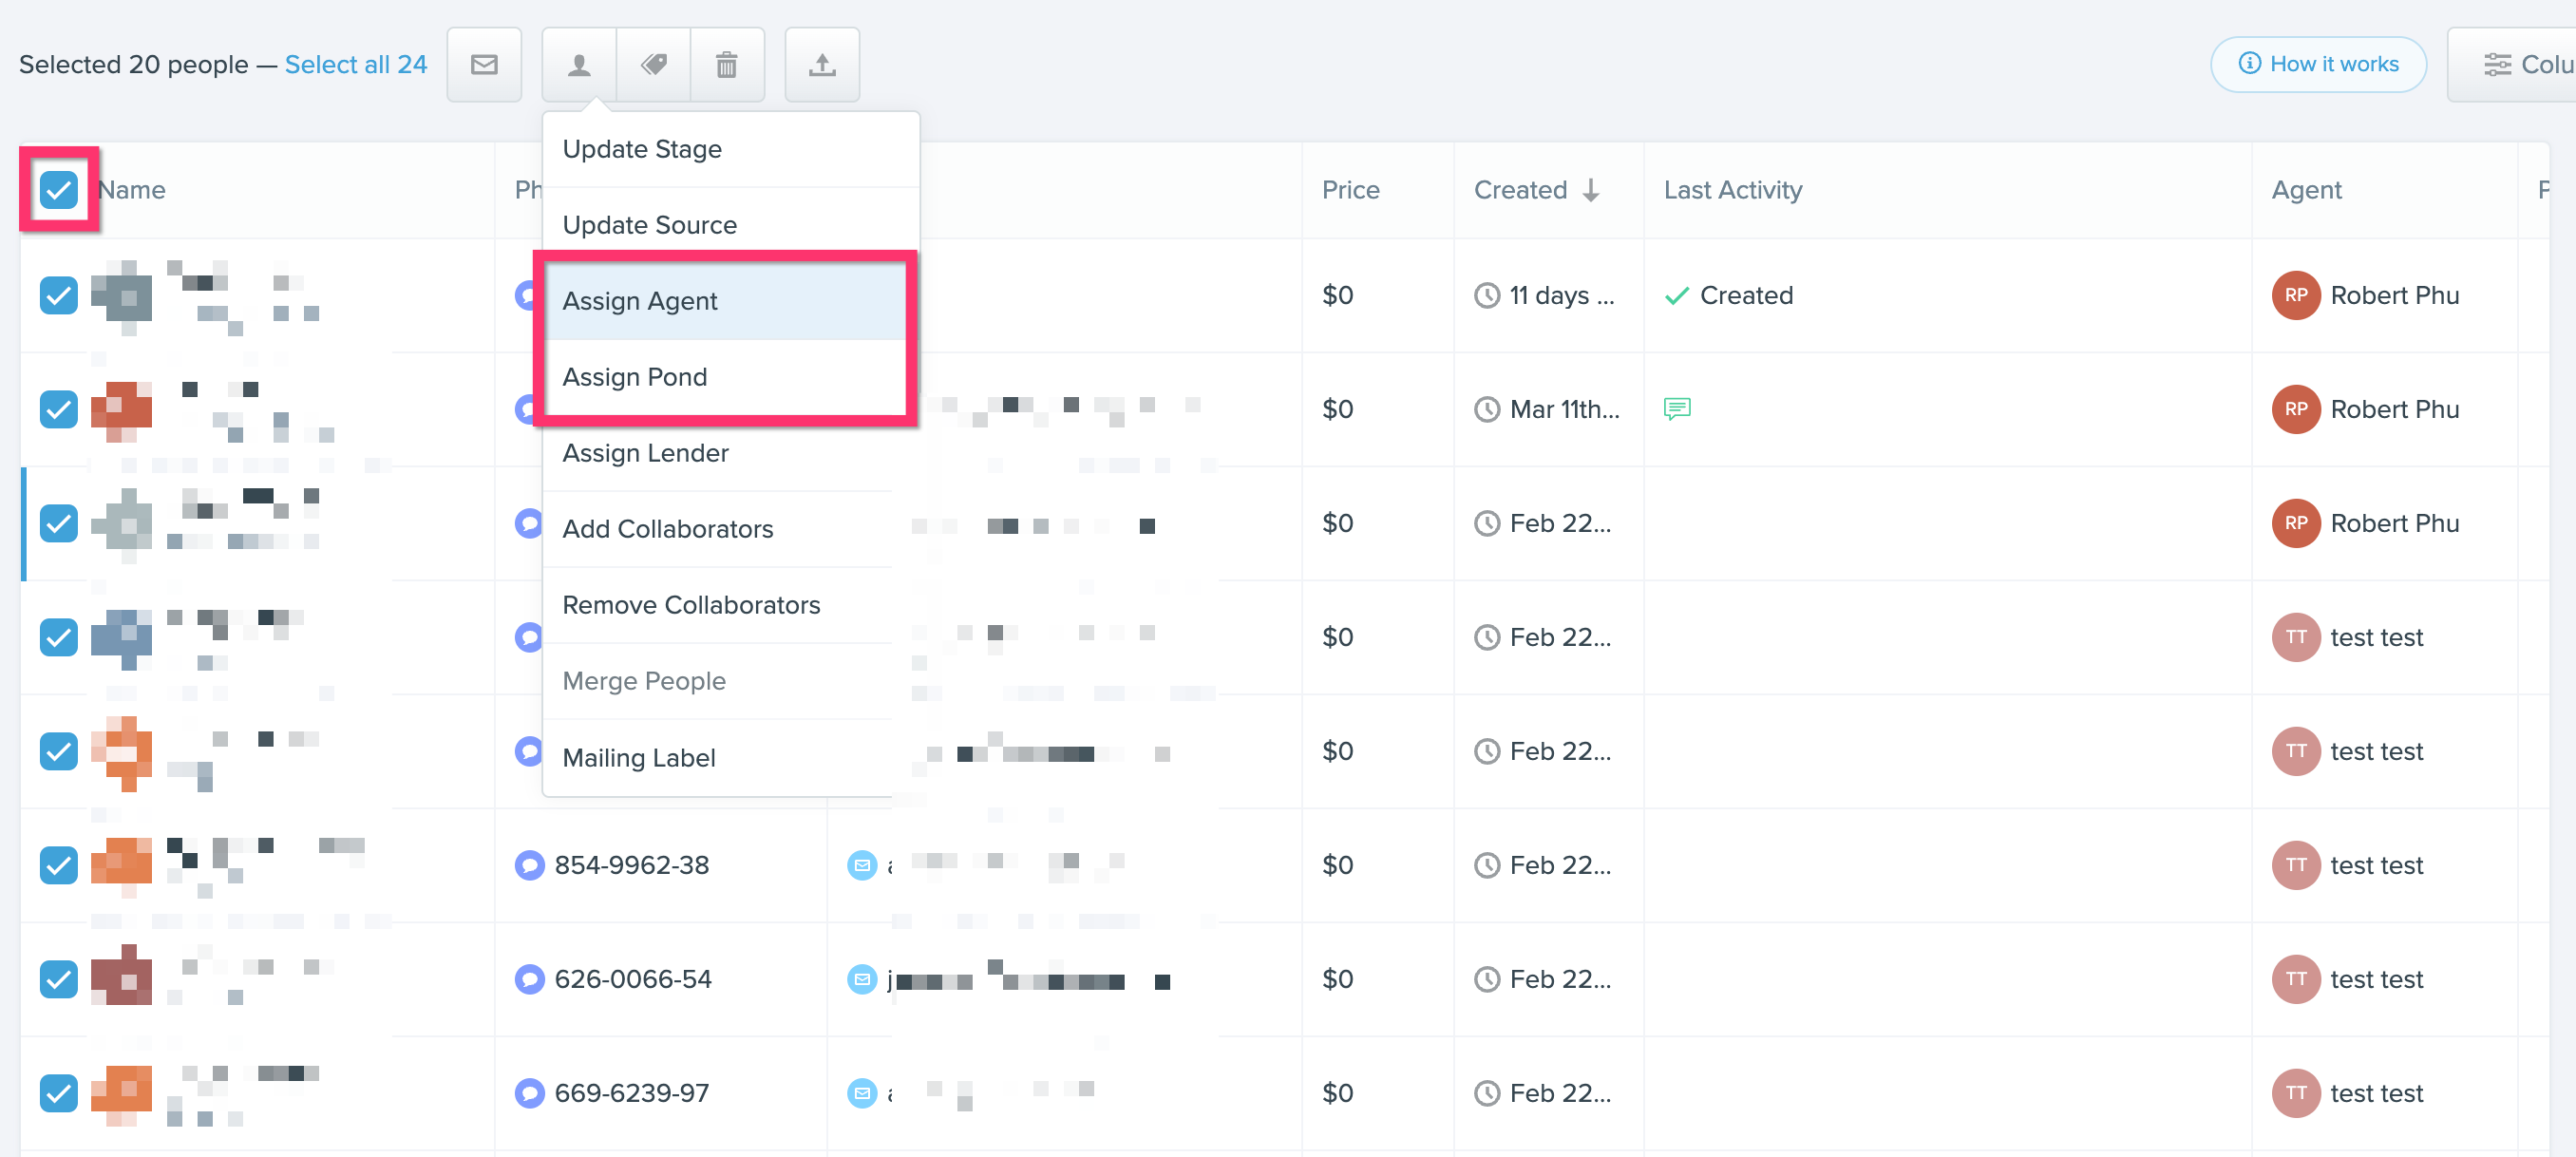Uncheck the first person row checkbox
The height and width of the screenshot is (1157, 2576).
point(58,295)
